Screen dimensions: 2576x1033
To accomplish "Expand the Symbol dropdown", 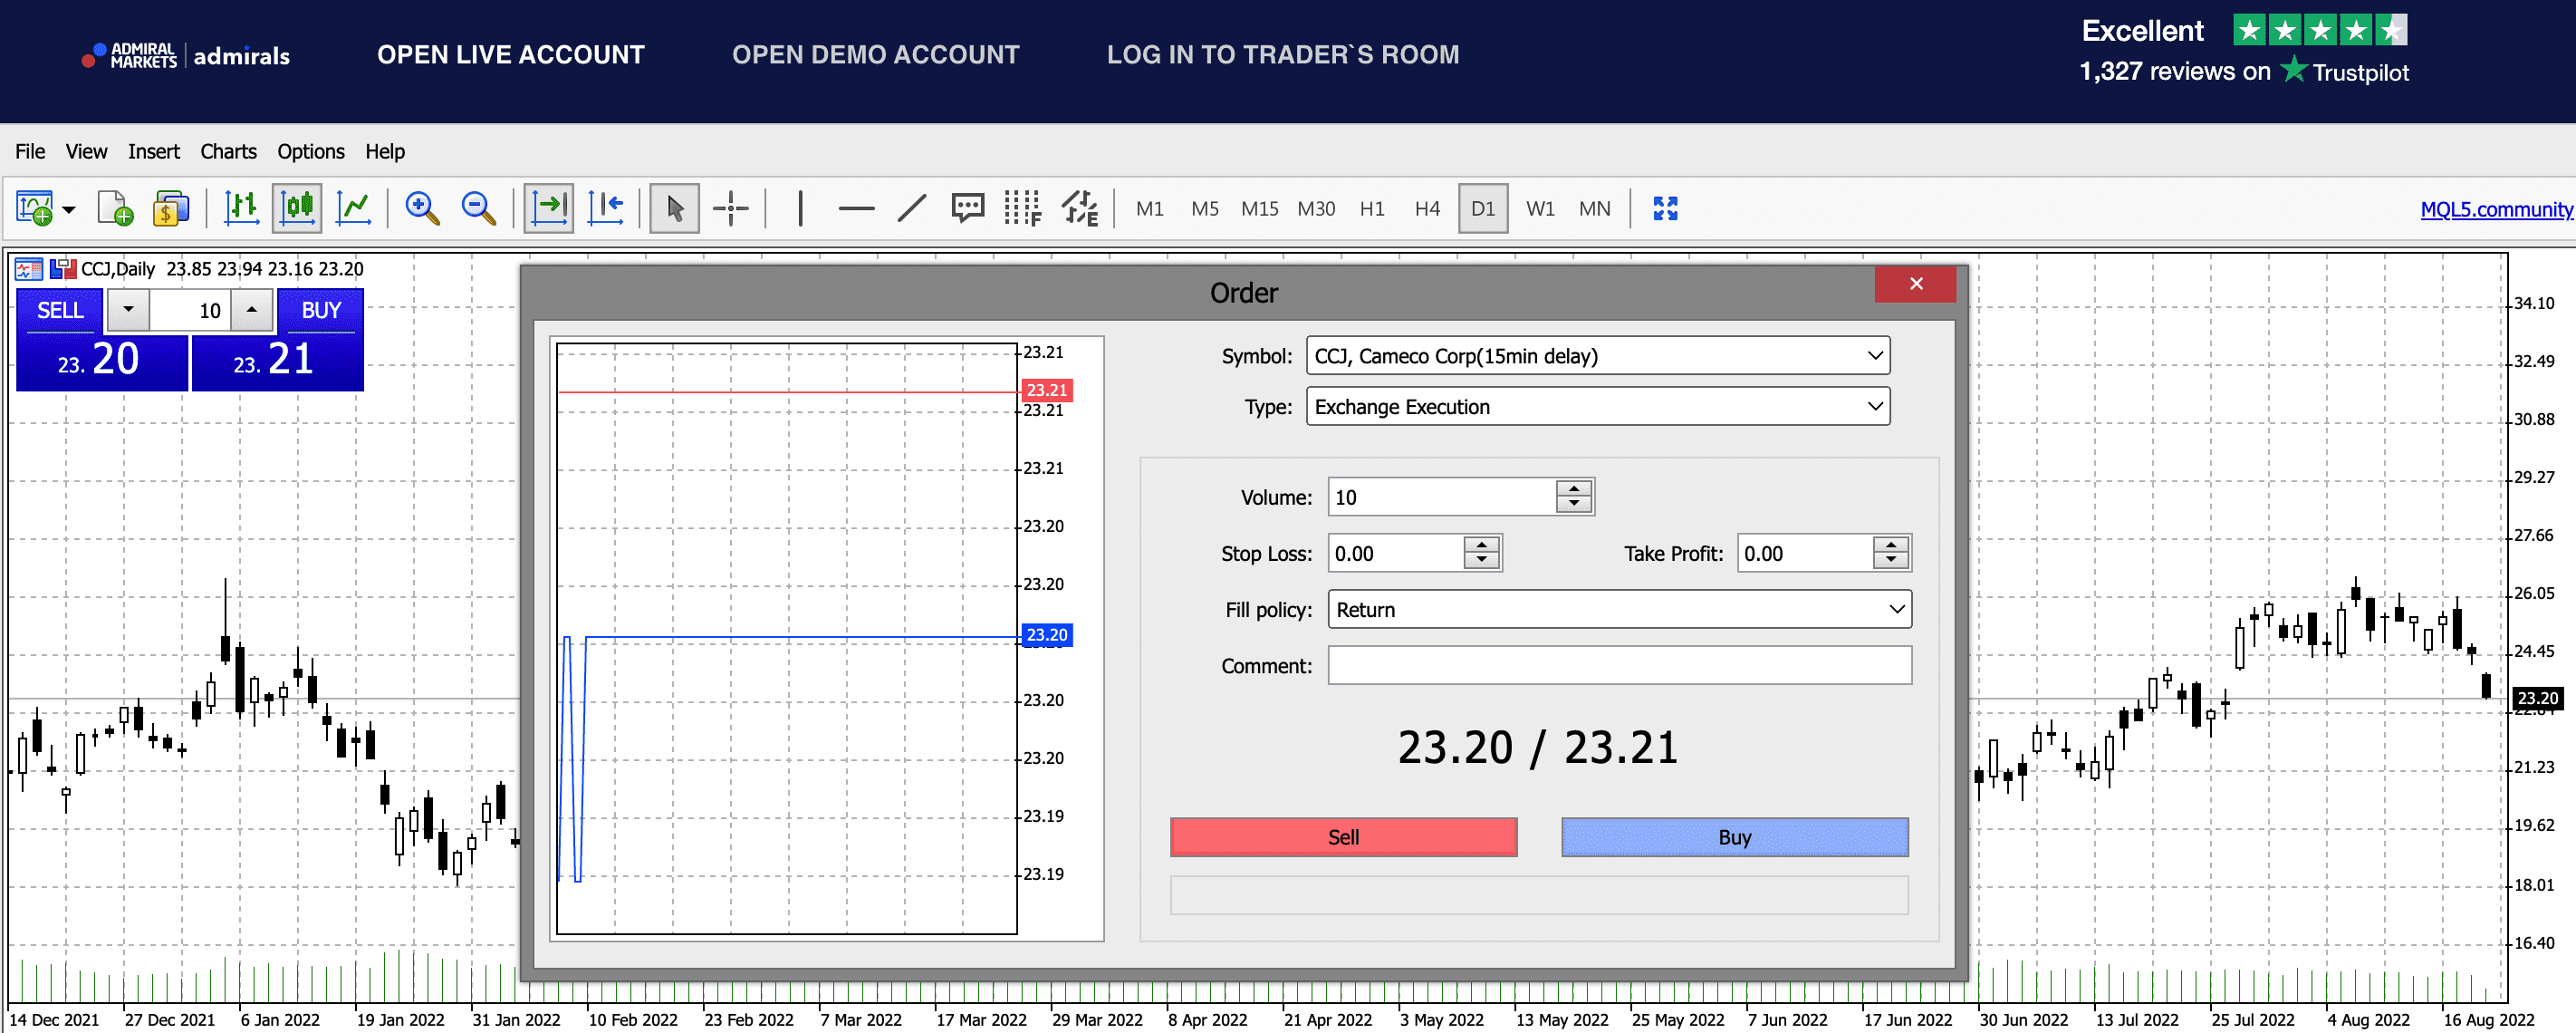I will (x=1598, y=356).
